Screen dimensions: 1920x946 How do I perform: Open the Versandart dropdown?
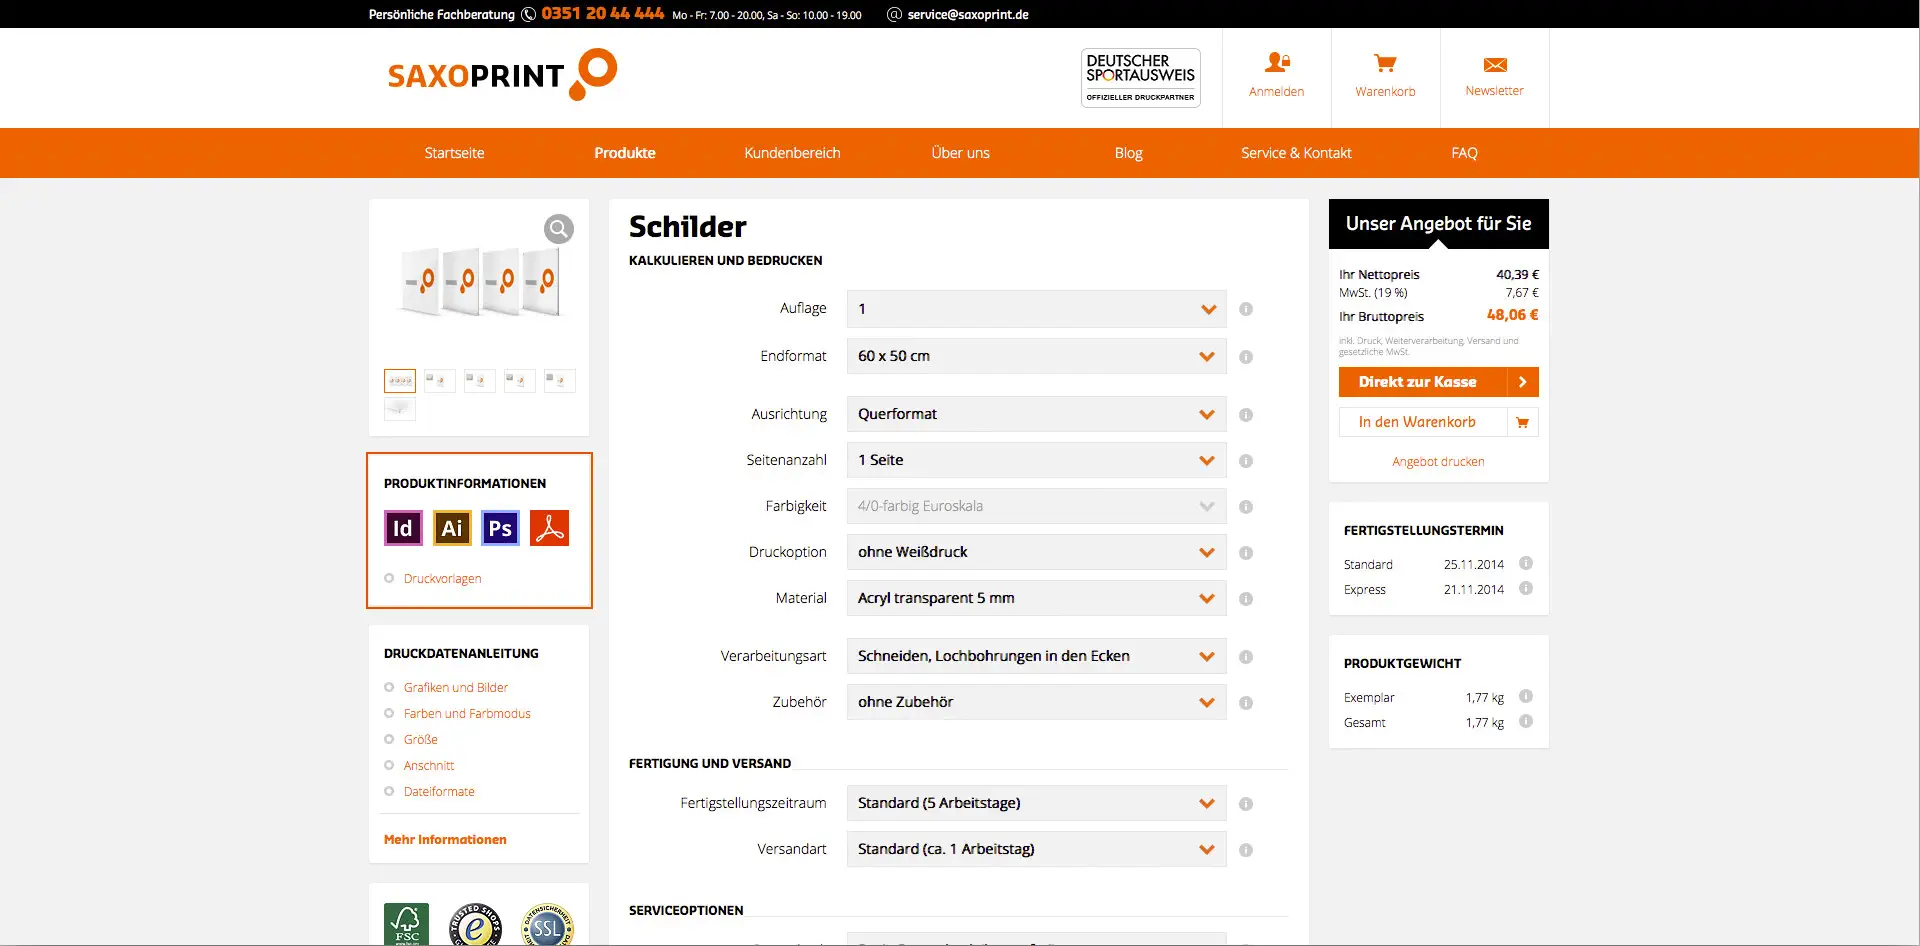coord(1036,849)
